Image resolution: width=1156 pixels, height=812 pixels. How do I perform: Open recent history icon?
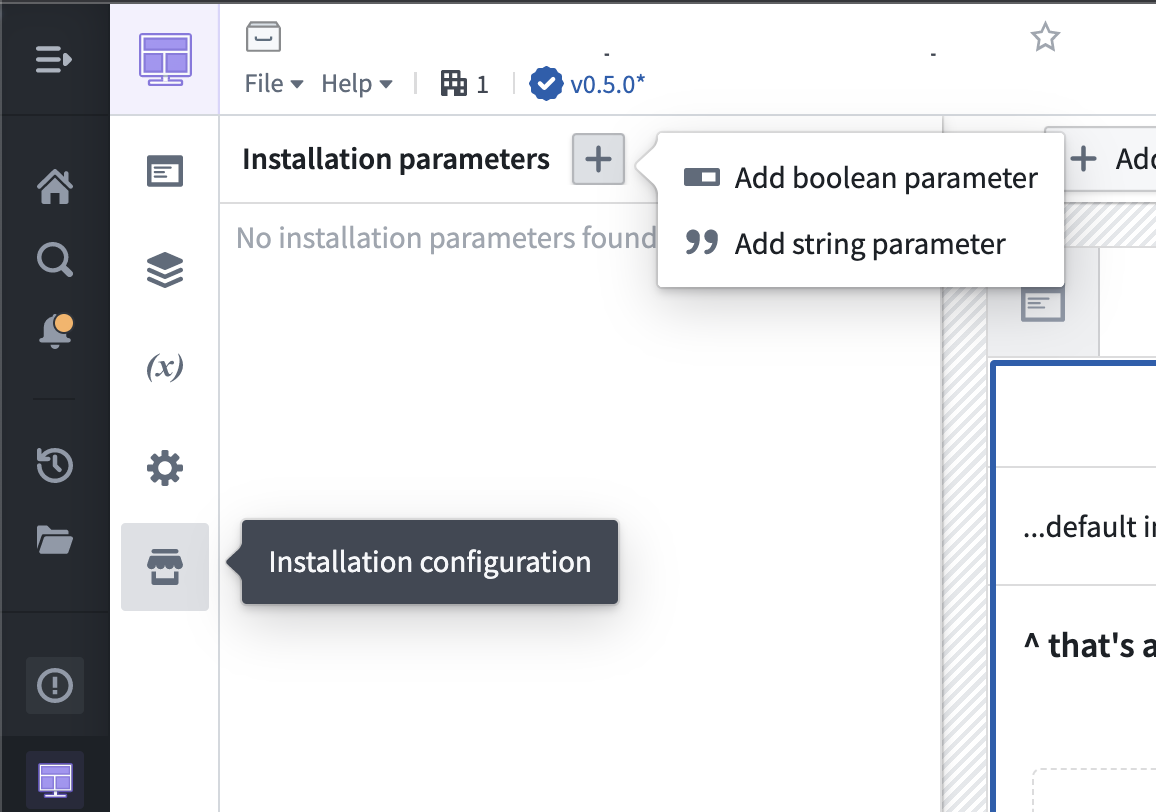coord(55,465)
